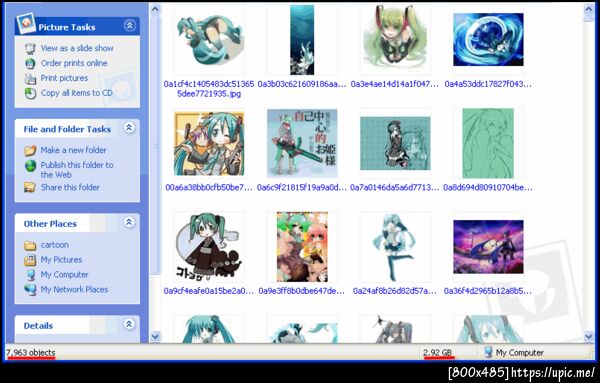Click the slide show icon
The width and height of the screenshot is (600, 383).
pyautogui.click(x=30, y=49)
